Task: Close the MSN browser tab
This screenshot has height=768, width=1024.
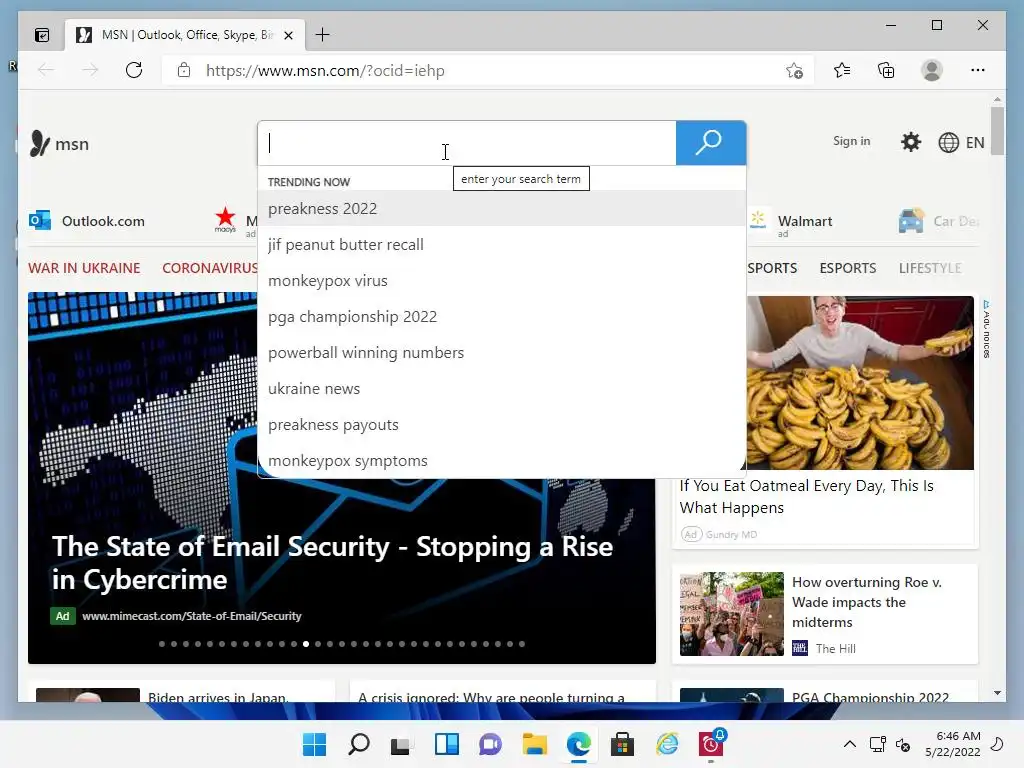Action: pos(288,35)
